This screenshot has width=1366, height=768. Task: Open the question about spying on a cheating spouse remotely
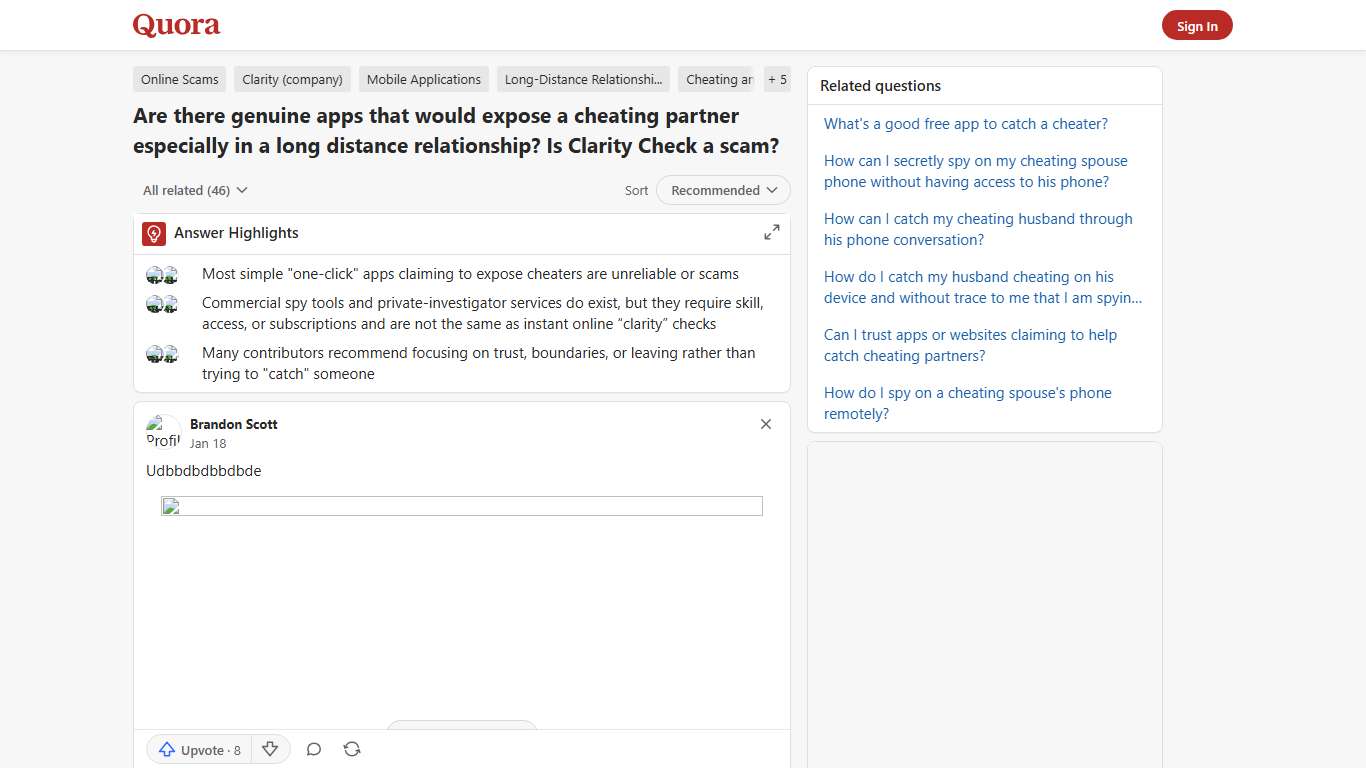pyautogui.click(x=967, y=403)
